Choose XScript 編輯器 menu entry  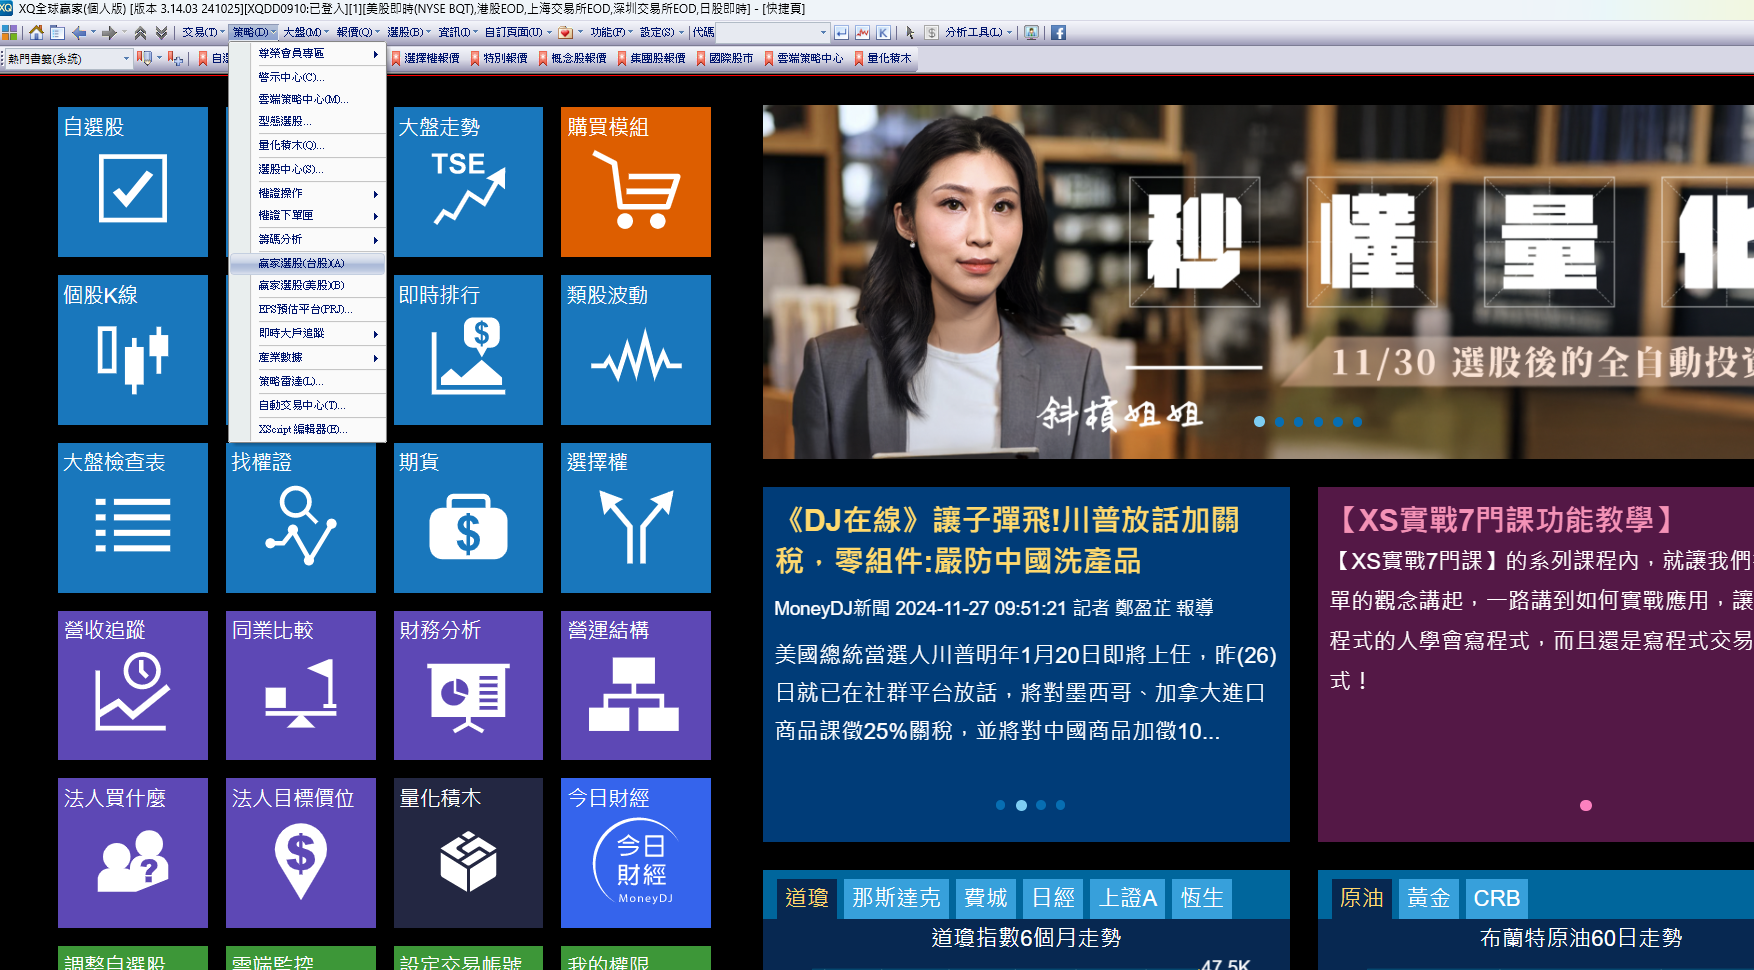(307, 429)
